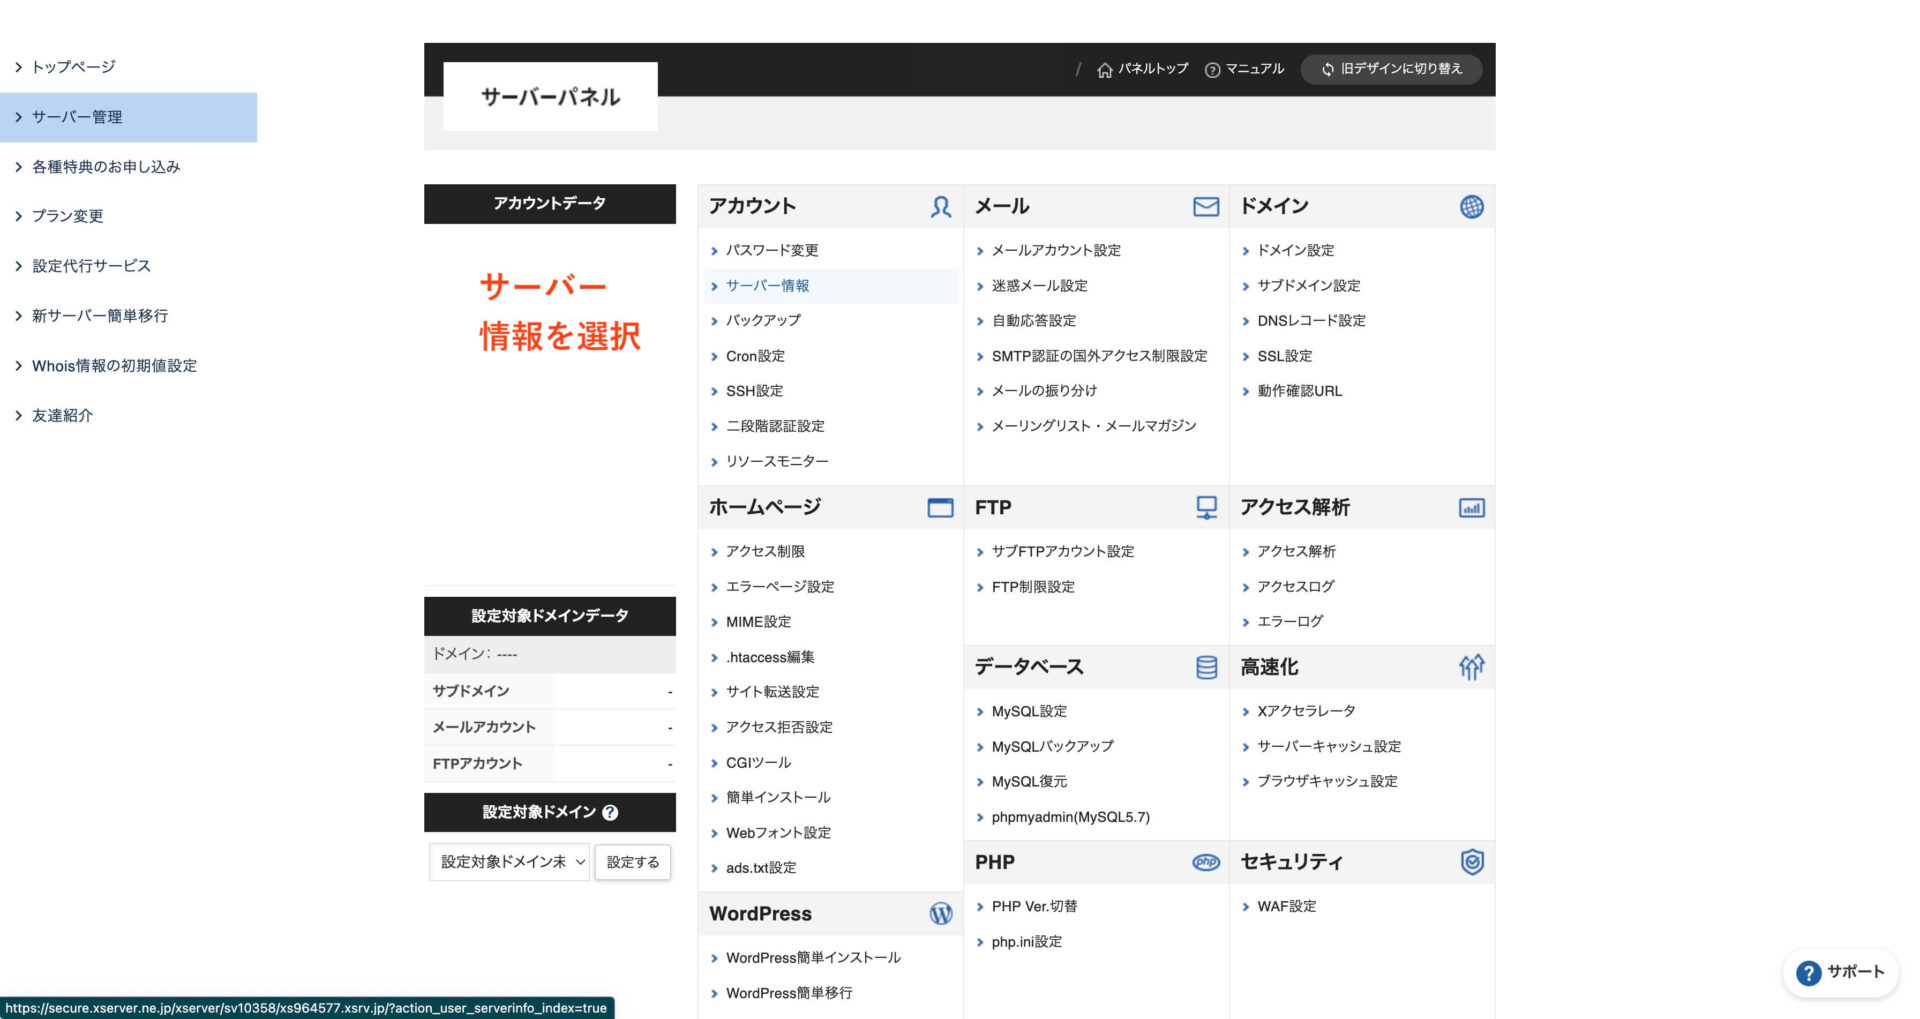Viewport: 1920px width, 1019px height.
Task: Click the ドメイン globe icon
Action: (x=1472, y=207)
